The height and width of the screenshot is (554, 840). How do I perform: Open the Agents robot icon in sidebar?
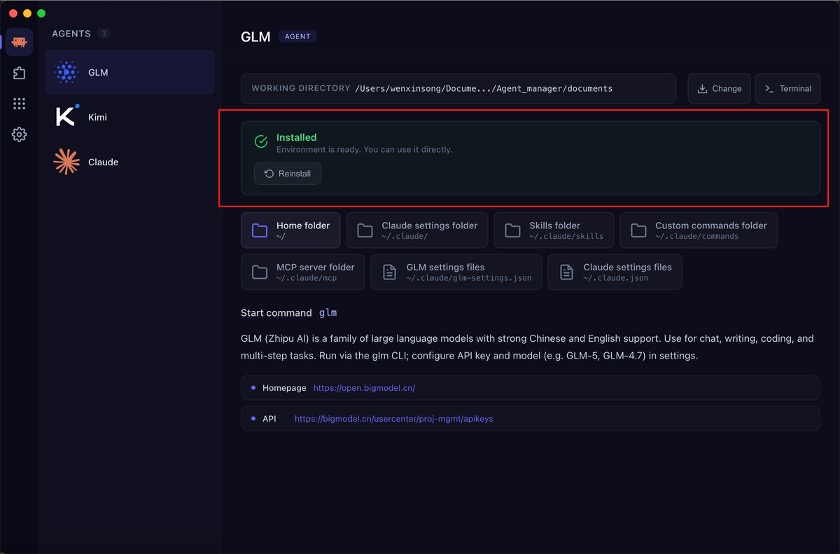click(x=19, y=42)
